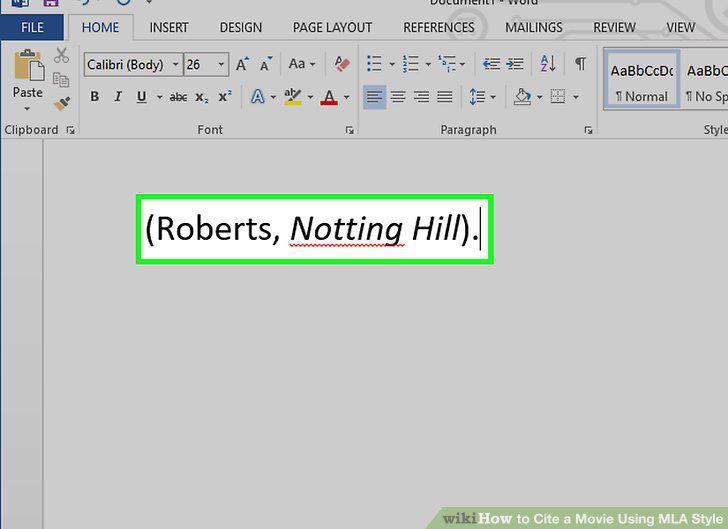728x529 pixels.
Task: Select the Format Painter brush
Action: point(61,104)
